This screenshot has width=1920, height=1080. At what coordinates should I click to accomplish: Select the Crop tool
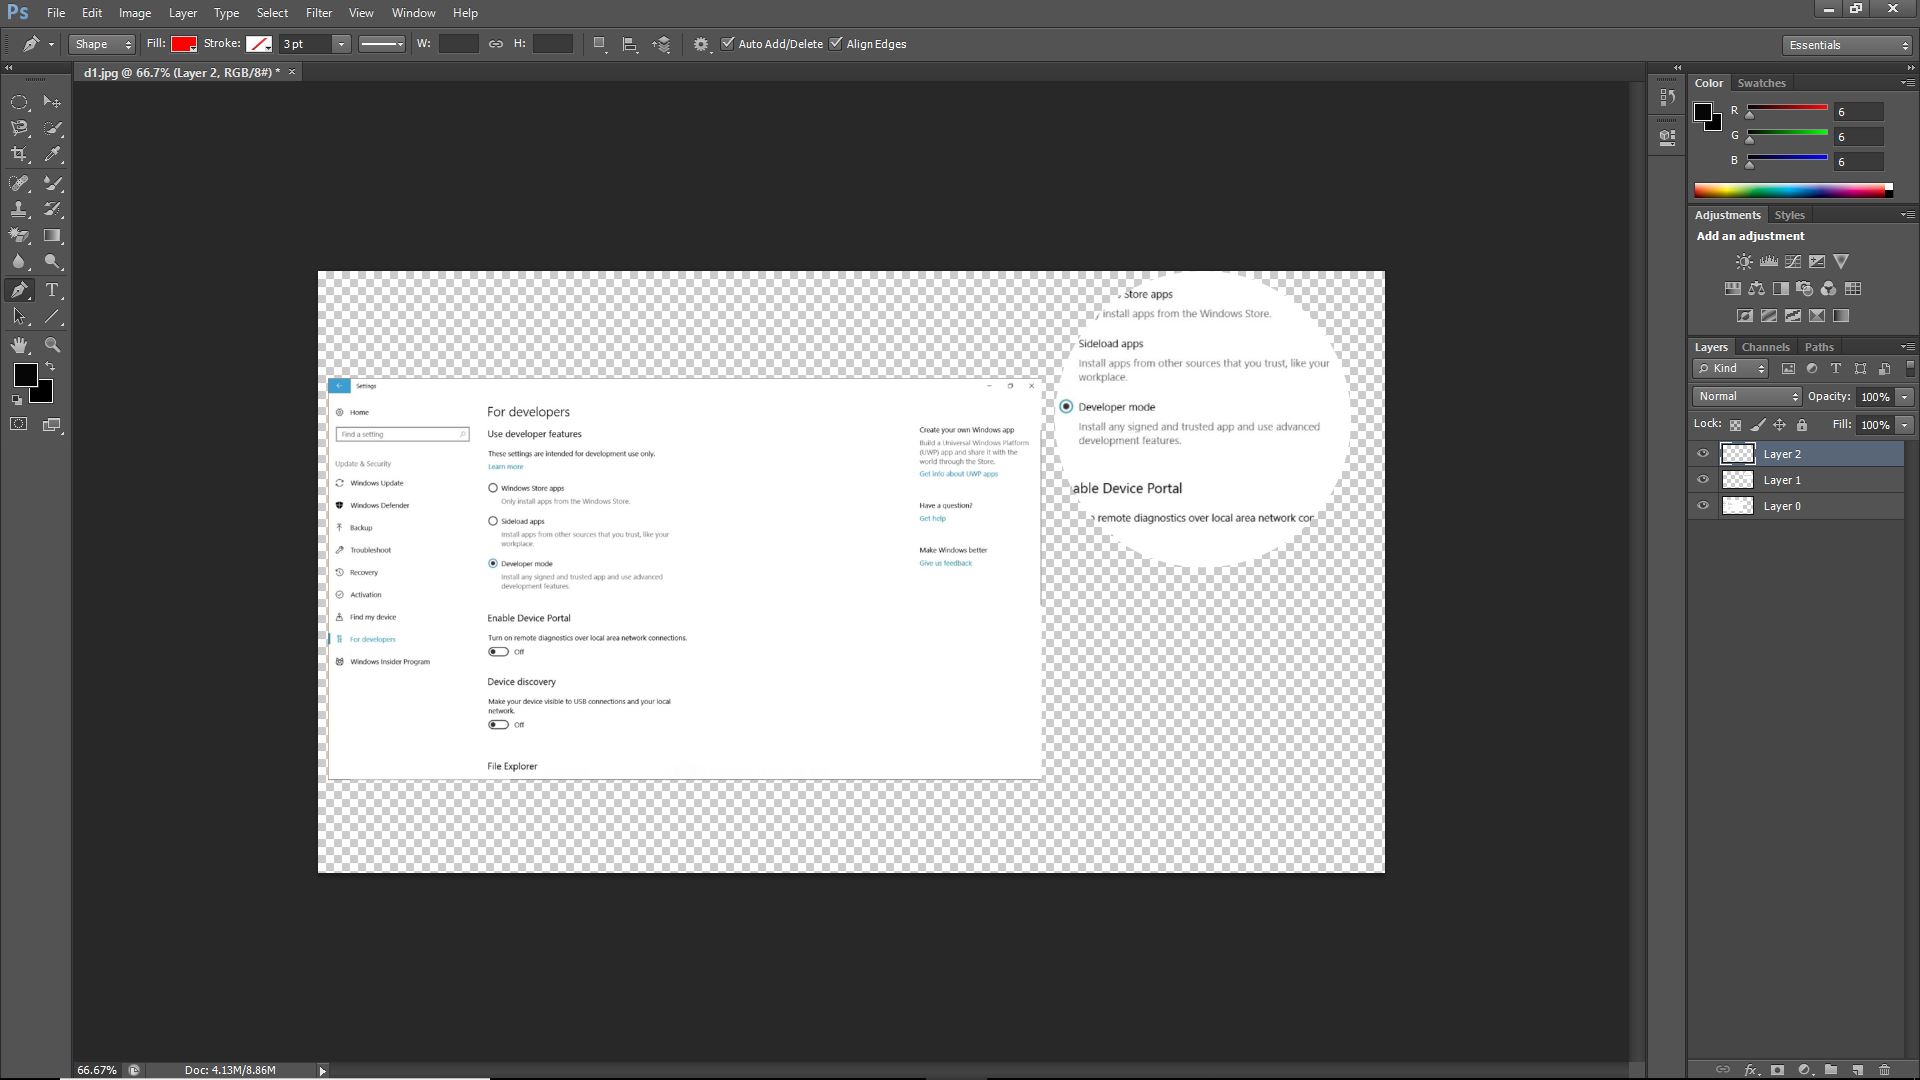pos(19,154)
